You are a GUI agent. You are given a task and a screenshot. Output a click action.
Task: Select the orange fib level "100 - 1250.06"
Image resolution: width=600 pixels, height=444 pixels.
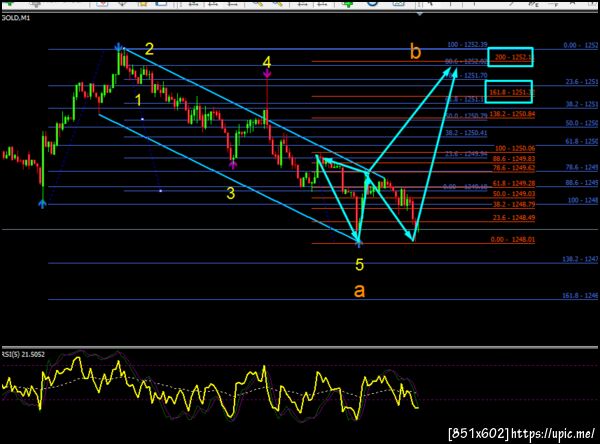pos(515,149)
